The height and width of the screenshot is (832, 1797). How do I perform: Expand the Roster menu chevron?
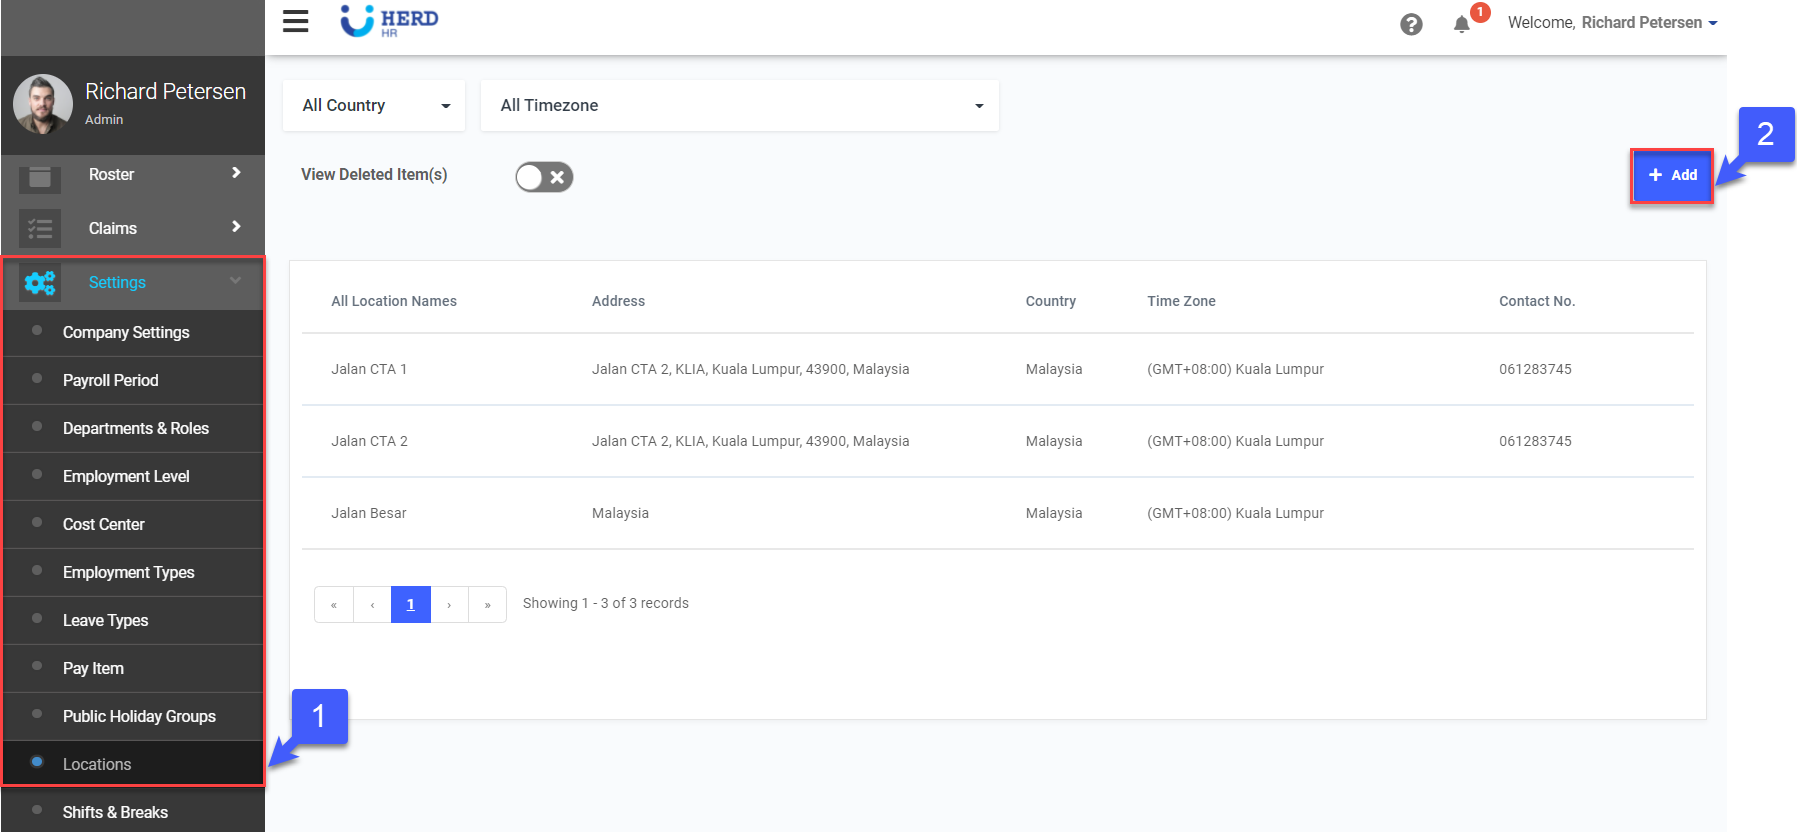click(x=236, y=173)
